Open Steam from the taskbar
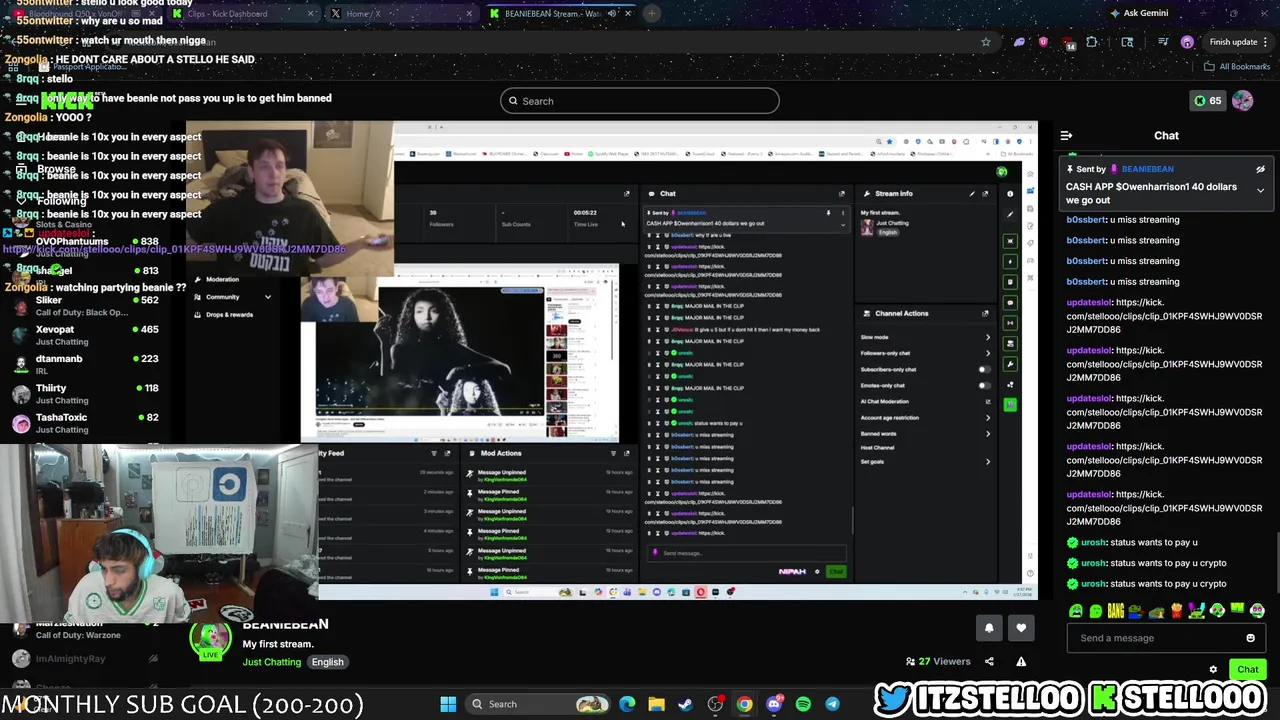The height and width of the screenshot is (720, 1280). click(686, 704)
